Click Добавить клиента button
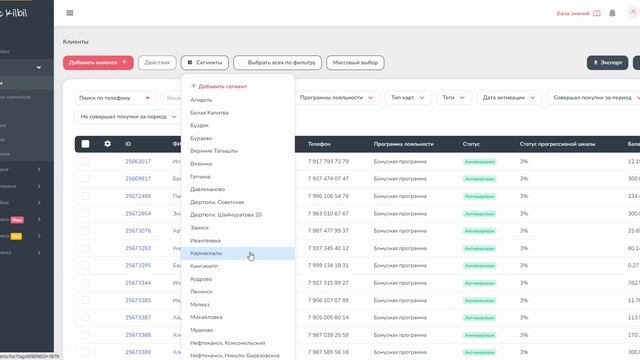The image size is (640, 360). pos(98,62)
